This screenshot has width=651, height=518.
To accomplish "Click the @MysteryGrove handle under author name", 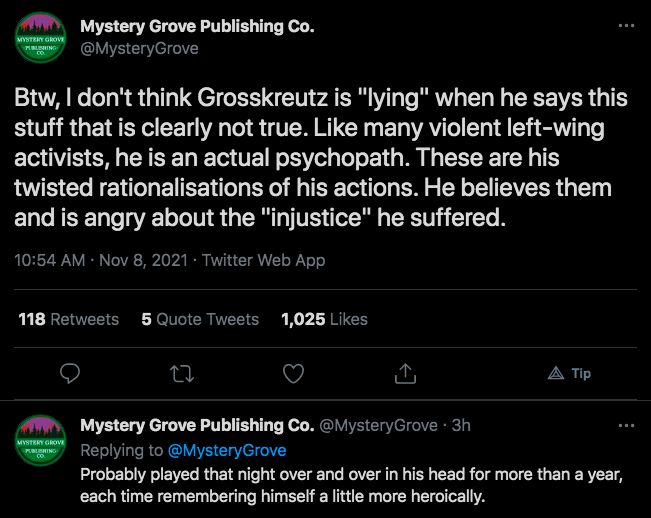I will (x=139, y=48).
